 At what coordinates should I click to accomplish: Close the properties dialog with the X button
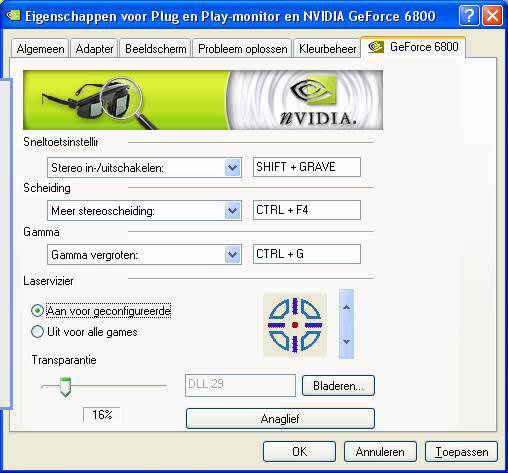click(x=492, y=15)
